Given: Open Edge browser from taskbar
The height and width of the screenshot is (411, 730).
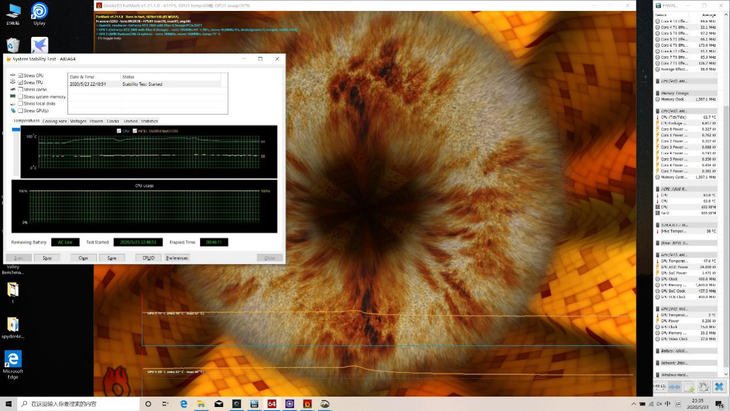Looking at the screenshot, I should click(x=185, y=404).
